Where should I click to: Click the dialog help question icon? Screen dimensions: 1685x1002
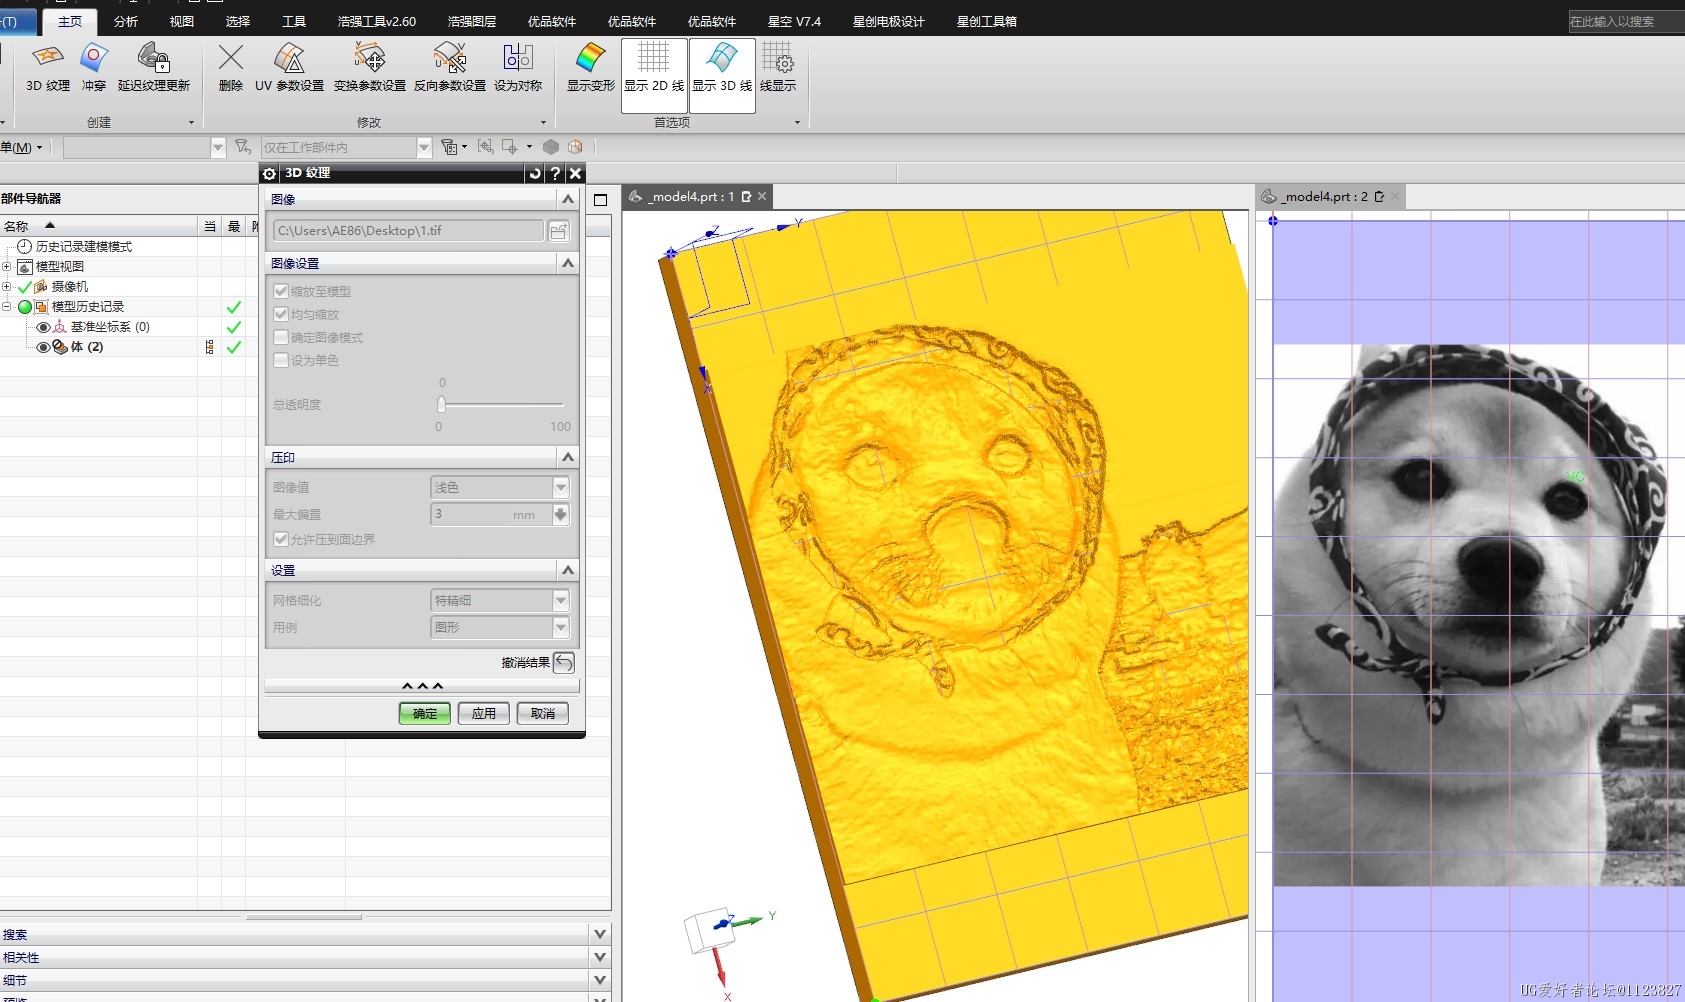(555, 173)
